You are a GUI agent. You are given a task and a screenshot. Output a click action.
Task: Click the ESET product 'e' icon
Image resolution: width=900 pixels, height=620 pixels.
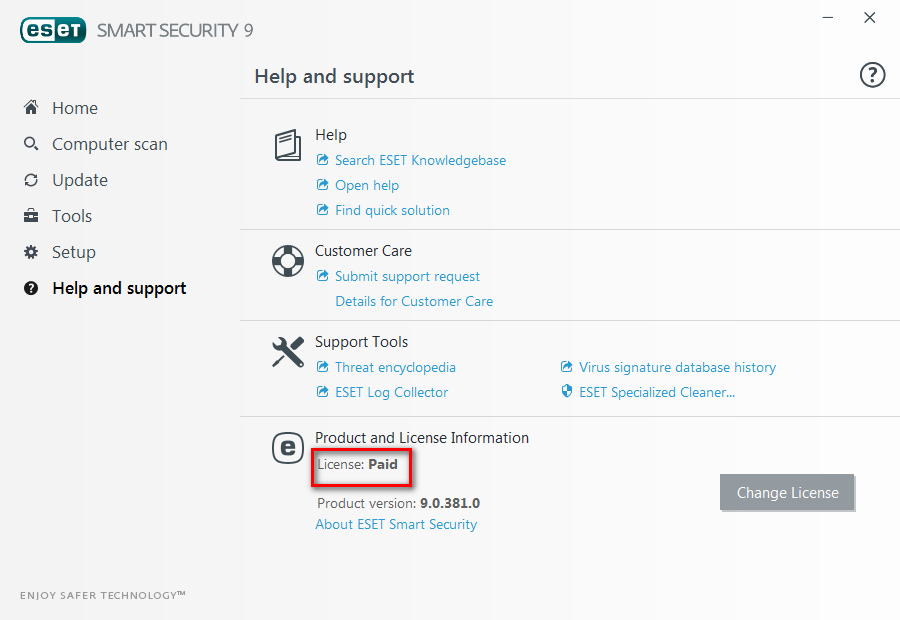point(288,448)
